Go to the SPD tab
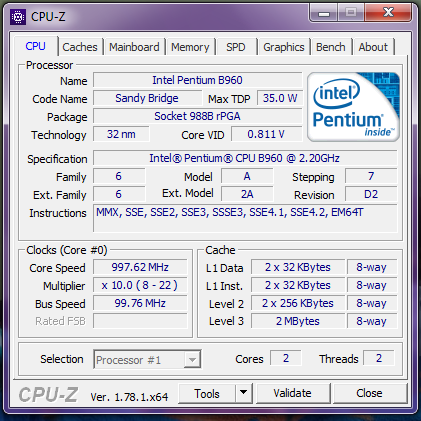This screenshot has width=421, height=421. pos(236,47)
